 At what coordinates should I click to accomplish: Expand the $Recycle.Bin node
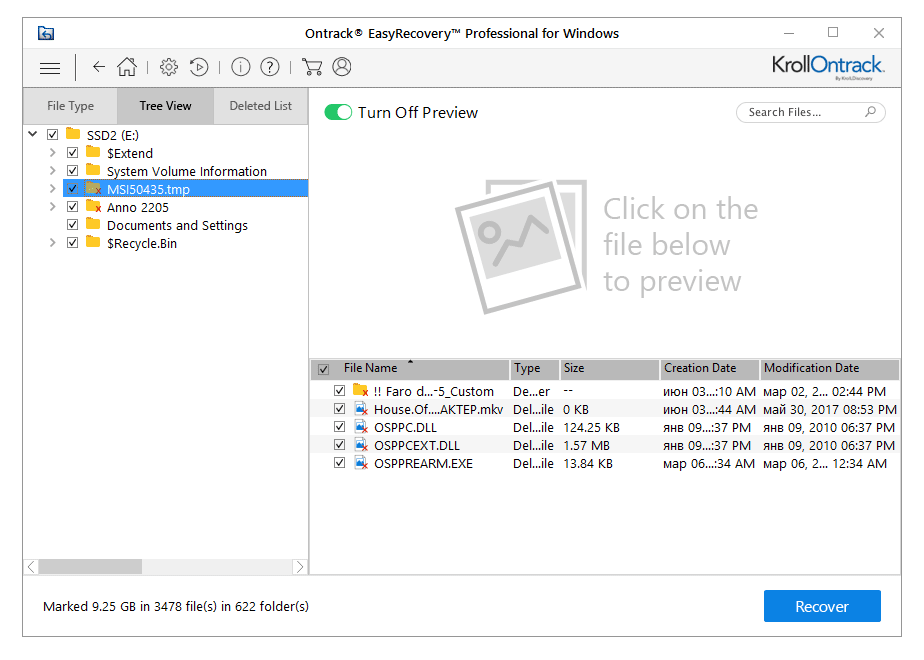pyautogui.click(x=52, y=243)
